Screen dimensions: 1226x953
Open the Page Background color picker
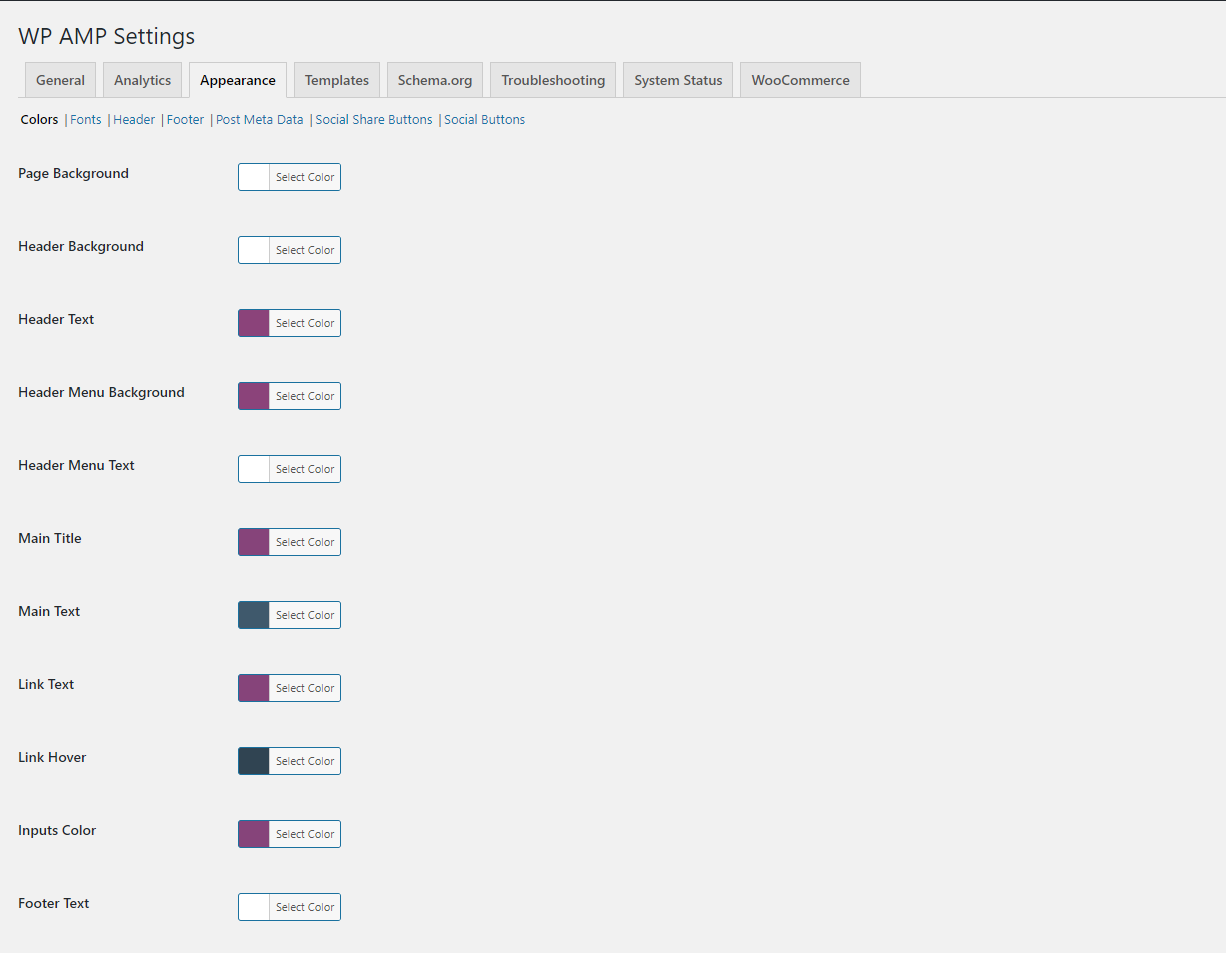[x=289, y=177]
